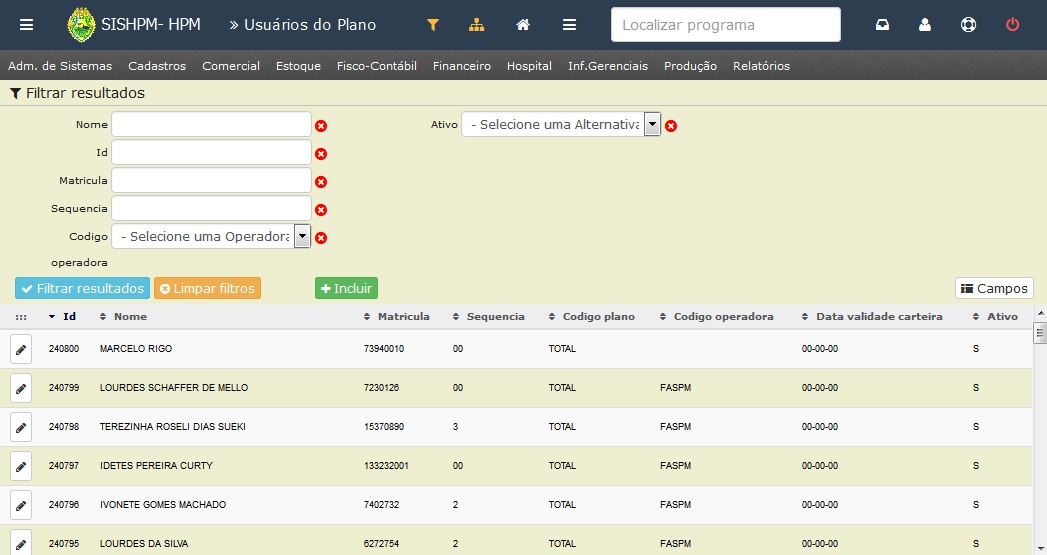Sort table by Ativo column
Screen dimensions: 1047x555
pos(996,317)
